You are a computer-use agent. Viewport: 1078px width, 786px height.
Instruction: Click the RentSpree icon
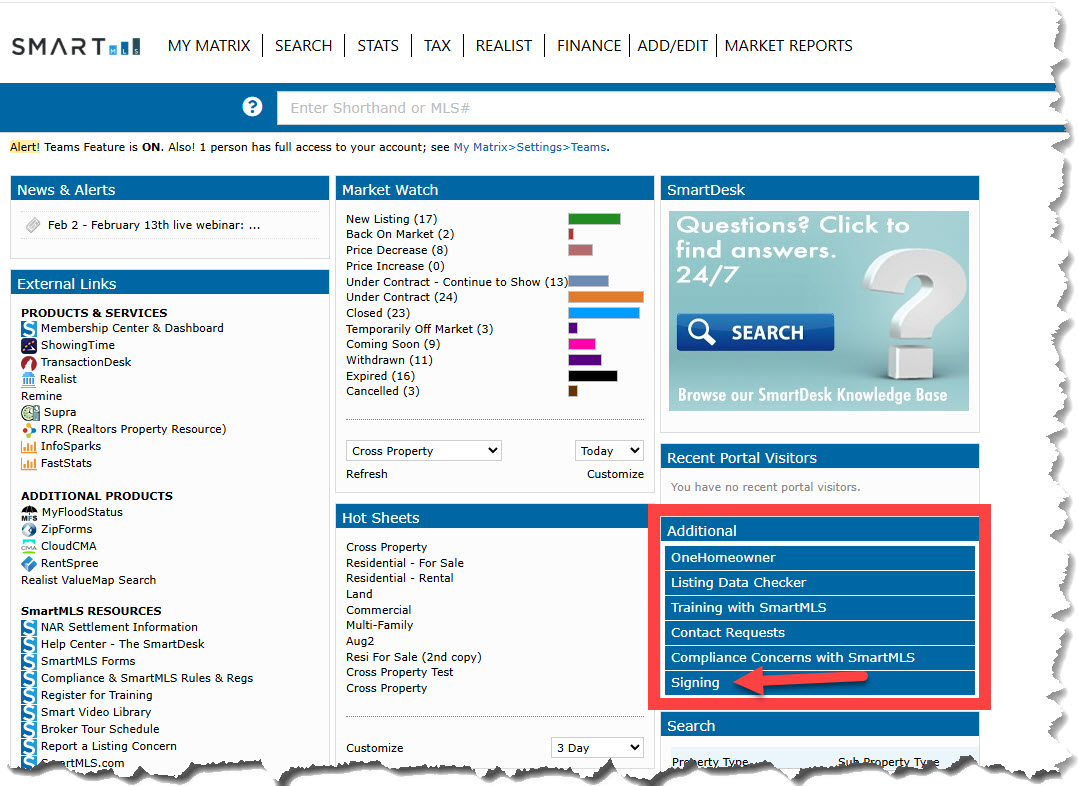click(29, 563)
